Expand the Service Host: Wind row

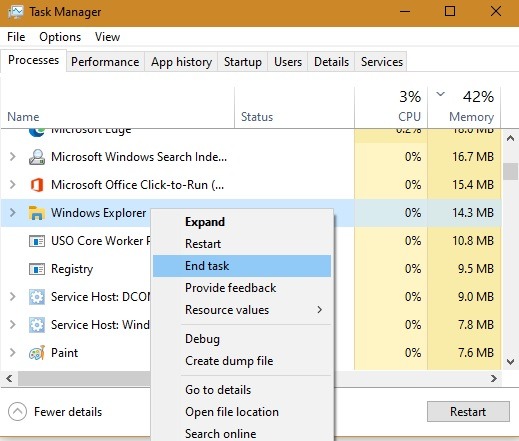click(x=13, y=325)
